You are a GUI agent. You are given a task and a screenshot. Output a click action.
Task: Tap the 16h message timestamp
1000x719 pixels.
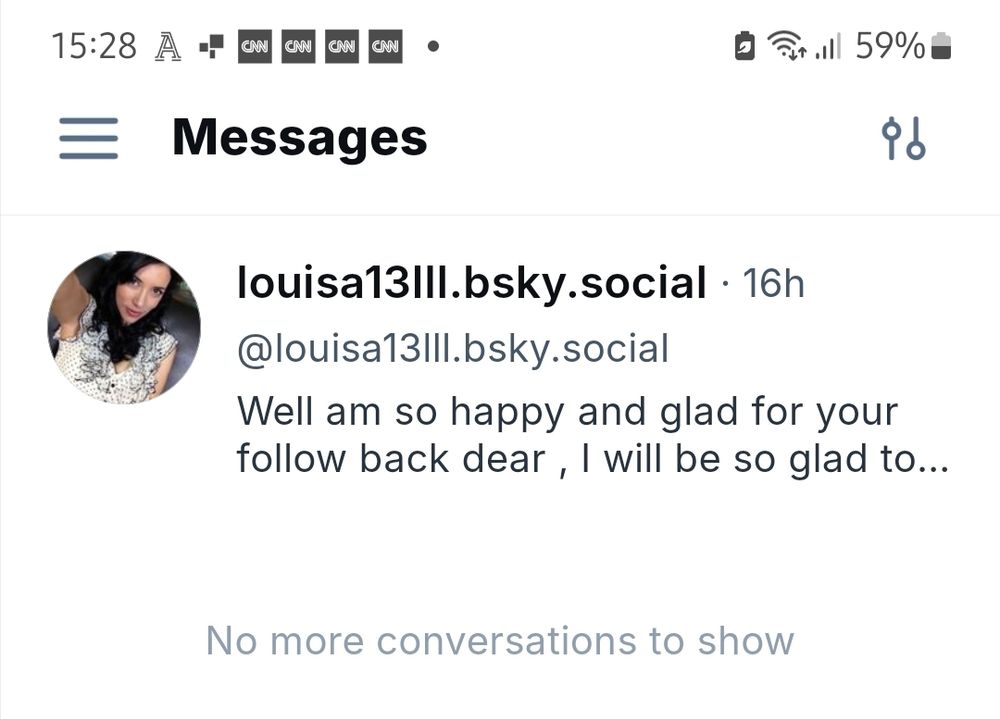[773, 284]
